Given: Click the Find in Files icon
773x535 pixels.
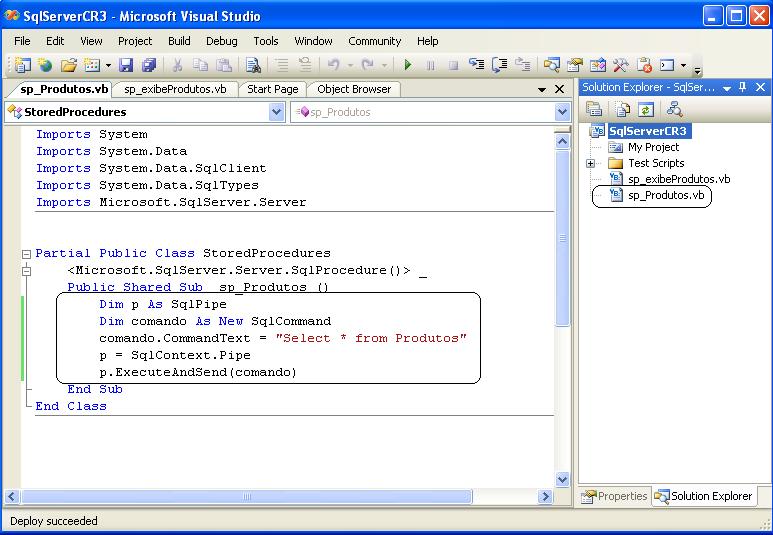Looking at the screenshot, I should point(253,65).
